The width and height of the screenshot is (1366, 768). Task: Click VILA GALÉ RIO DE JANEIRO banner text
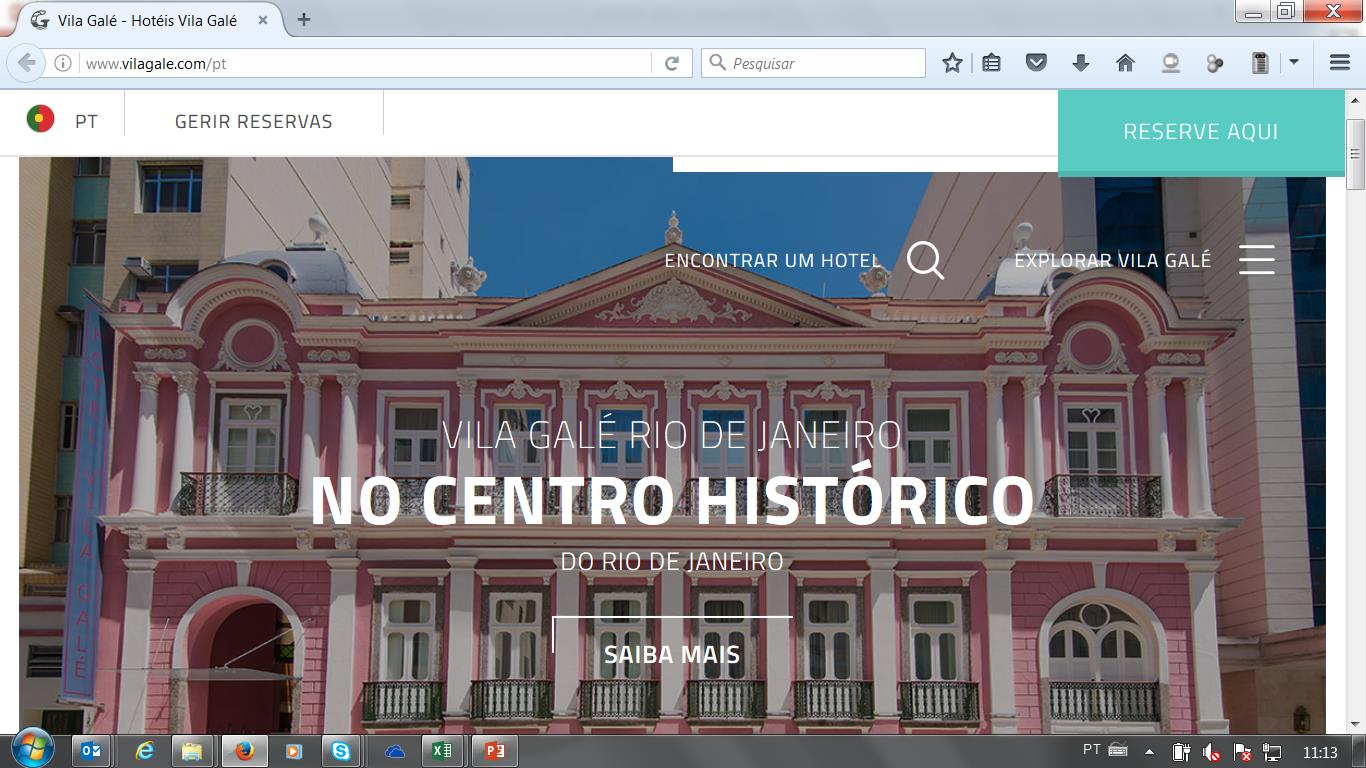(x=672, y=435)
